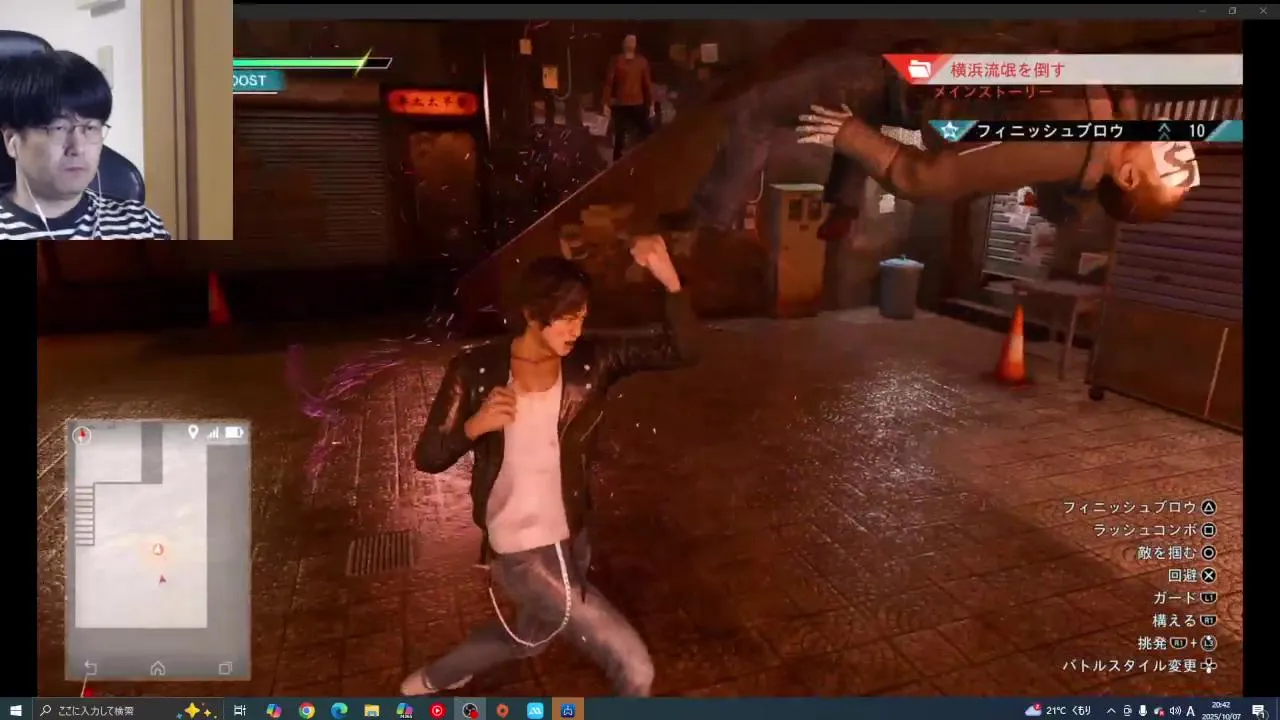Expand the hidden system tray icons
1280x720 pixels.
tap(1111, 710)
